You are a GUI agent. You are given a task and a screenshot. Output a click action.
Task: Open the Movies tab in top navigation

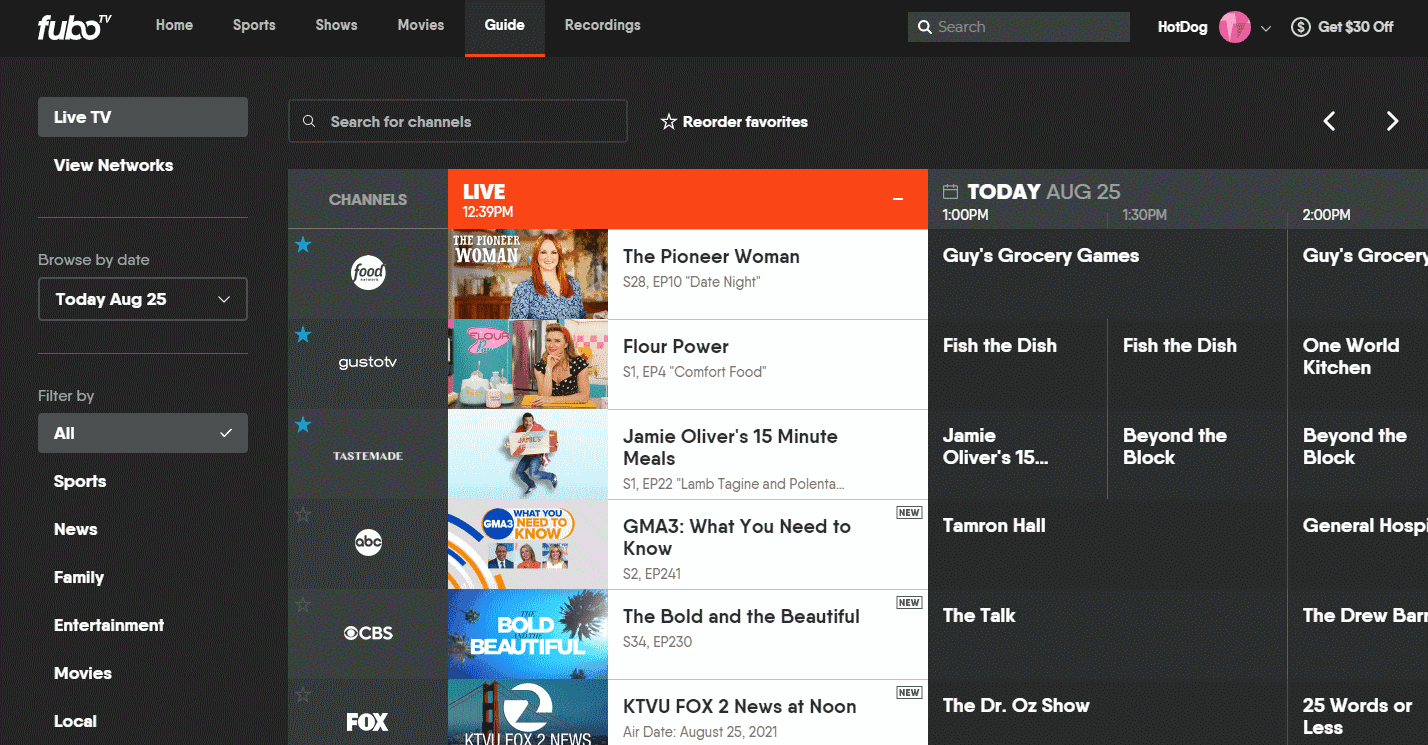420,25
